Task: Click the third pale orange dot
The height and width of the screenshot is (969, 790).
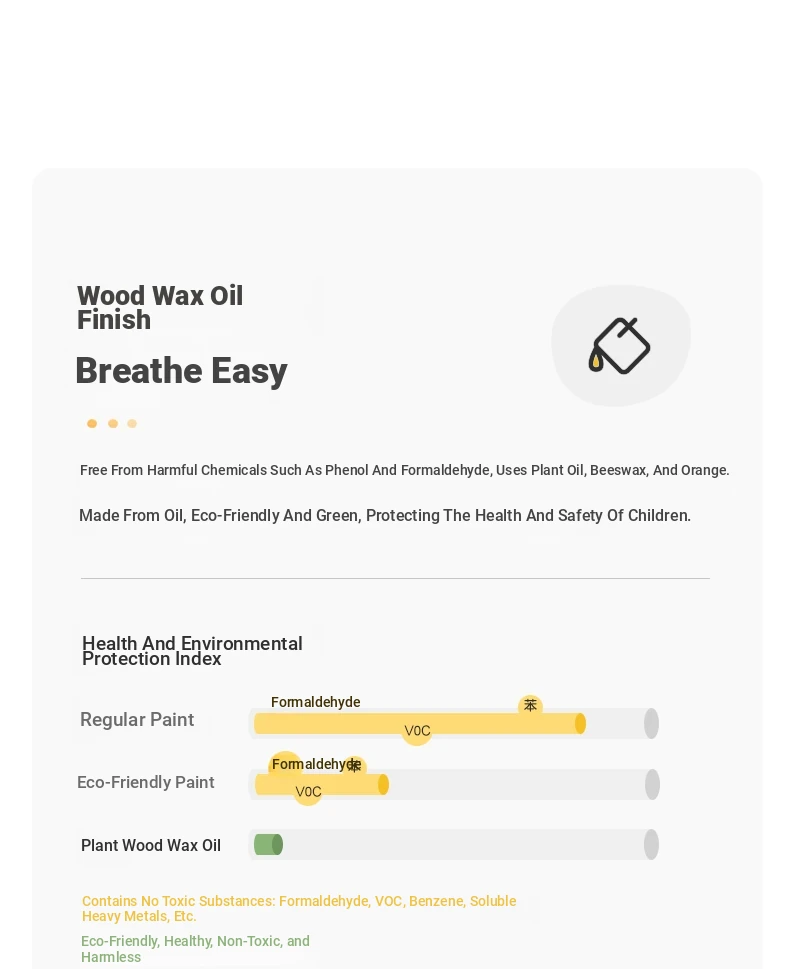Action: pyautogui.click(x=132, y=423)
